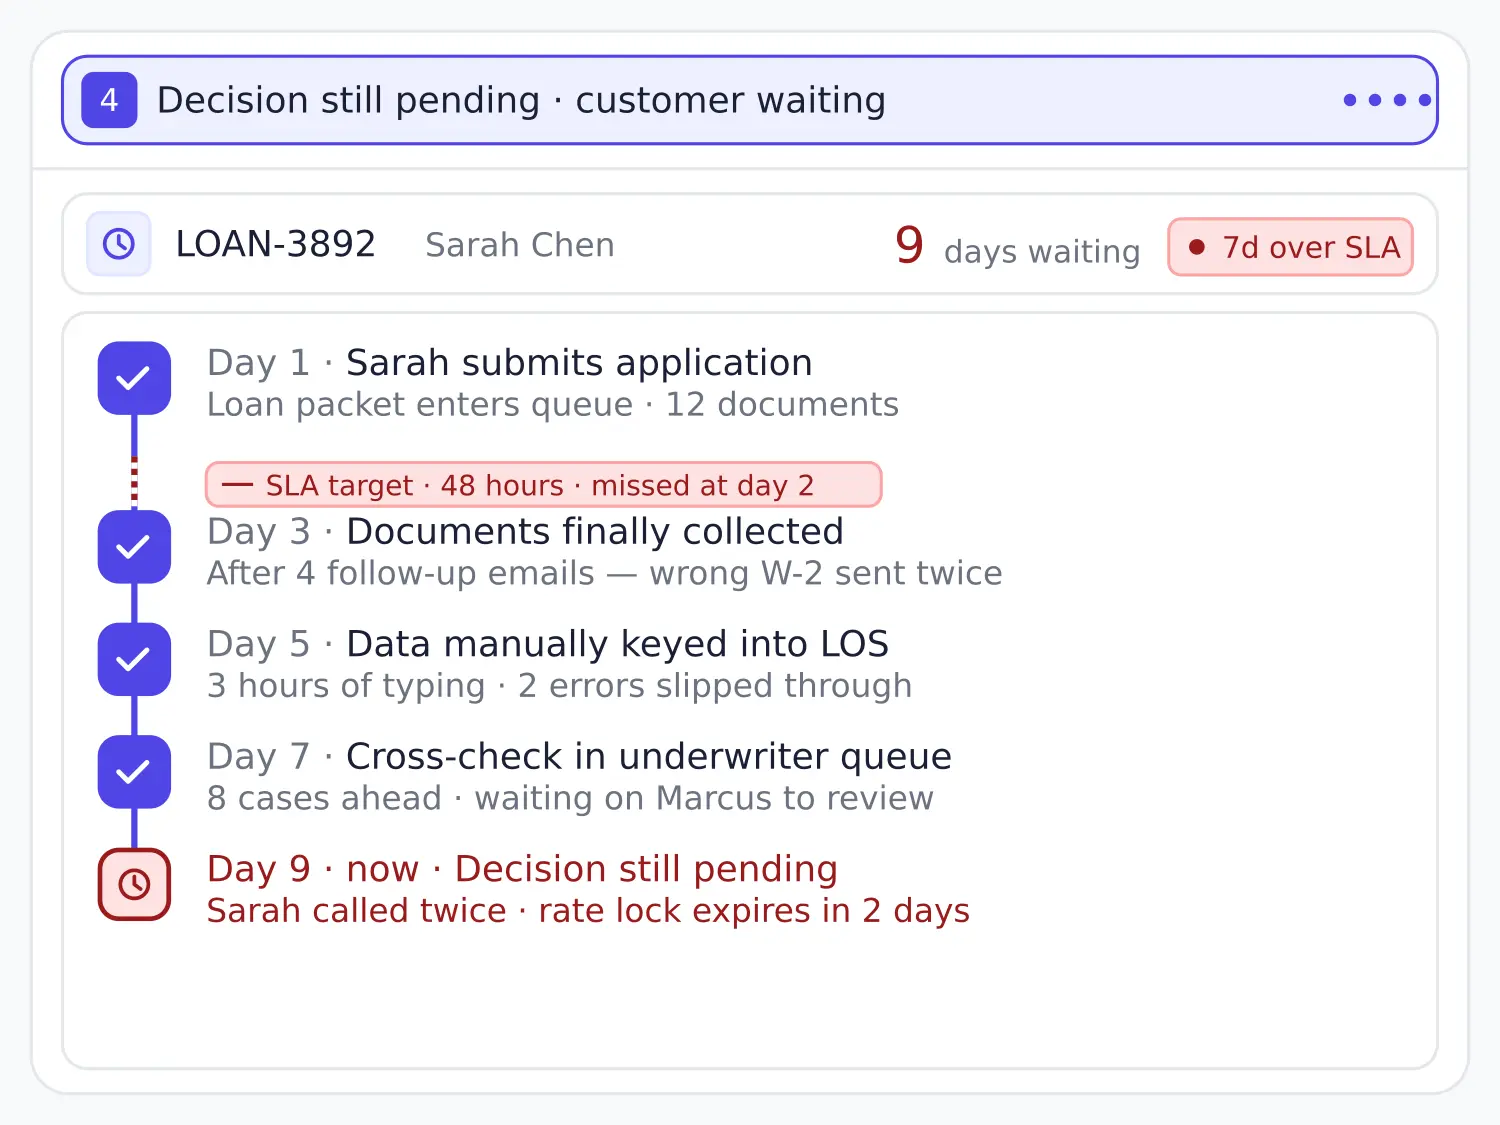Click the 7d over SLA badge
1500x1125 pixels.
click(1291, 247)
